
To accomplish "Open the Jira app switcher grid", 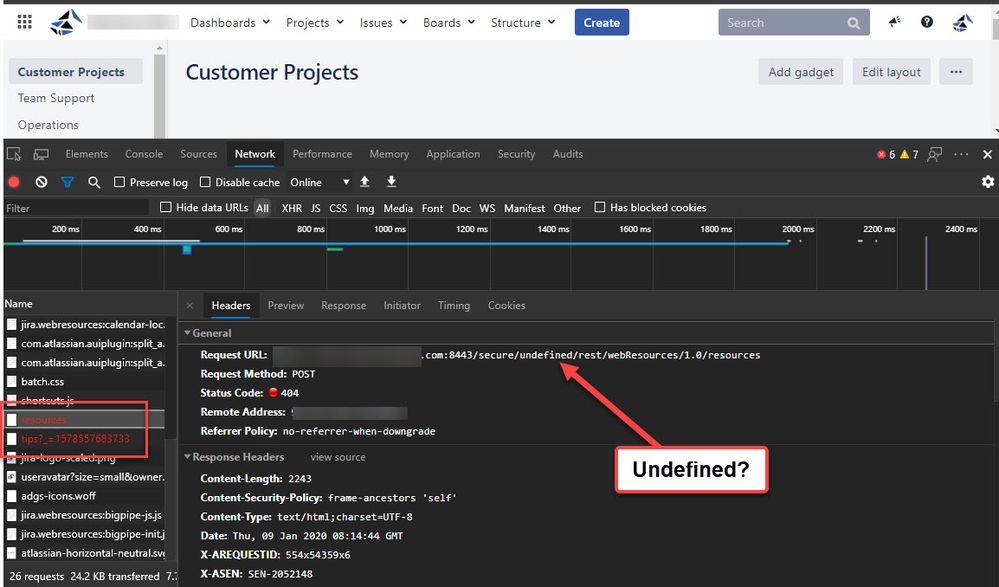I will point(24,22).
